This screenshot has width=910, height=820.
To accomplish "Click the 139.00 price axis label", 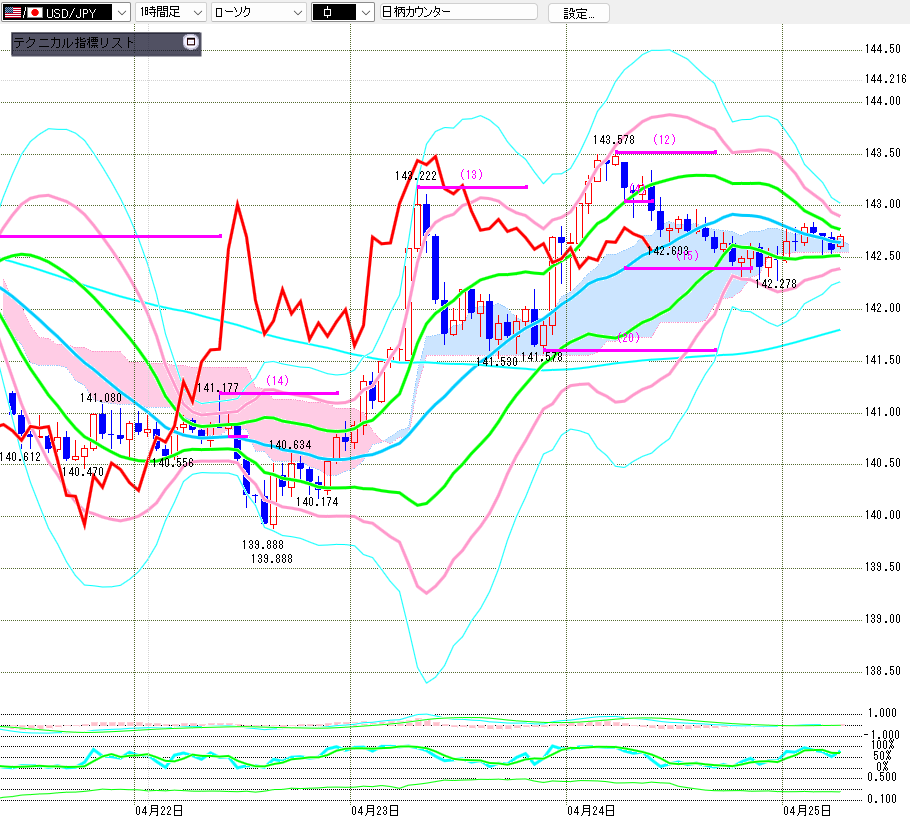I will coord(882,619).
